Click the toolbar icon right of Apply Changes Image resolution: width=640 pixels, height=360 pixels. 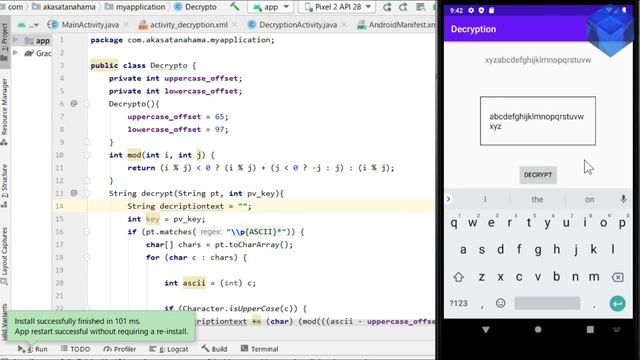[420, 7]
